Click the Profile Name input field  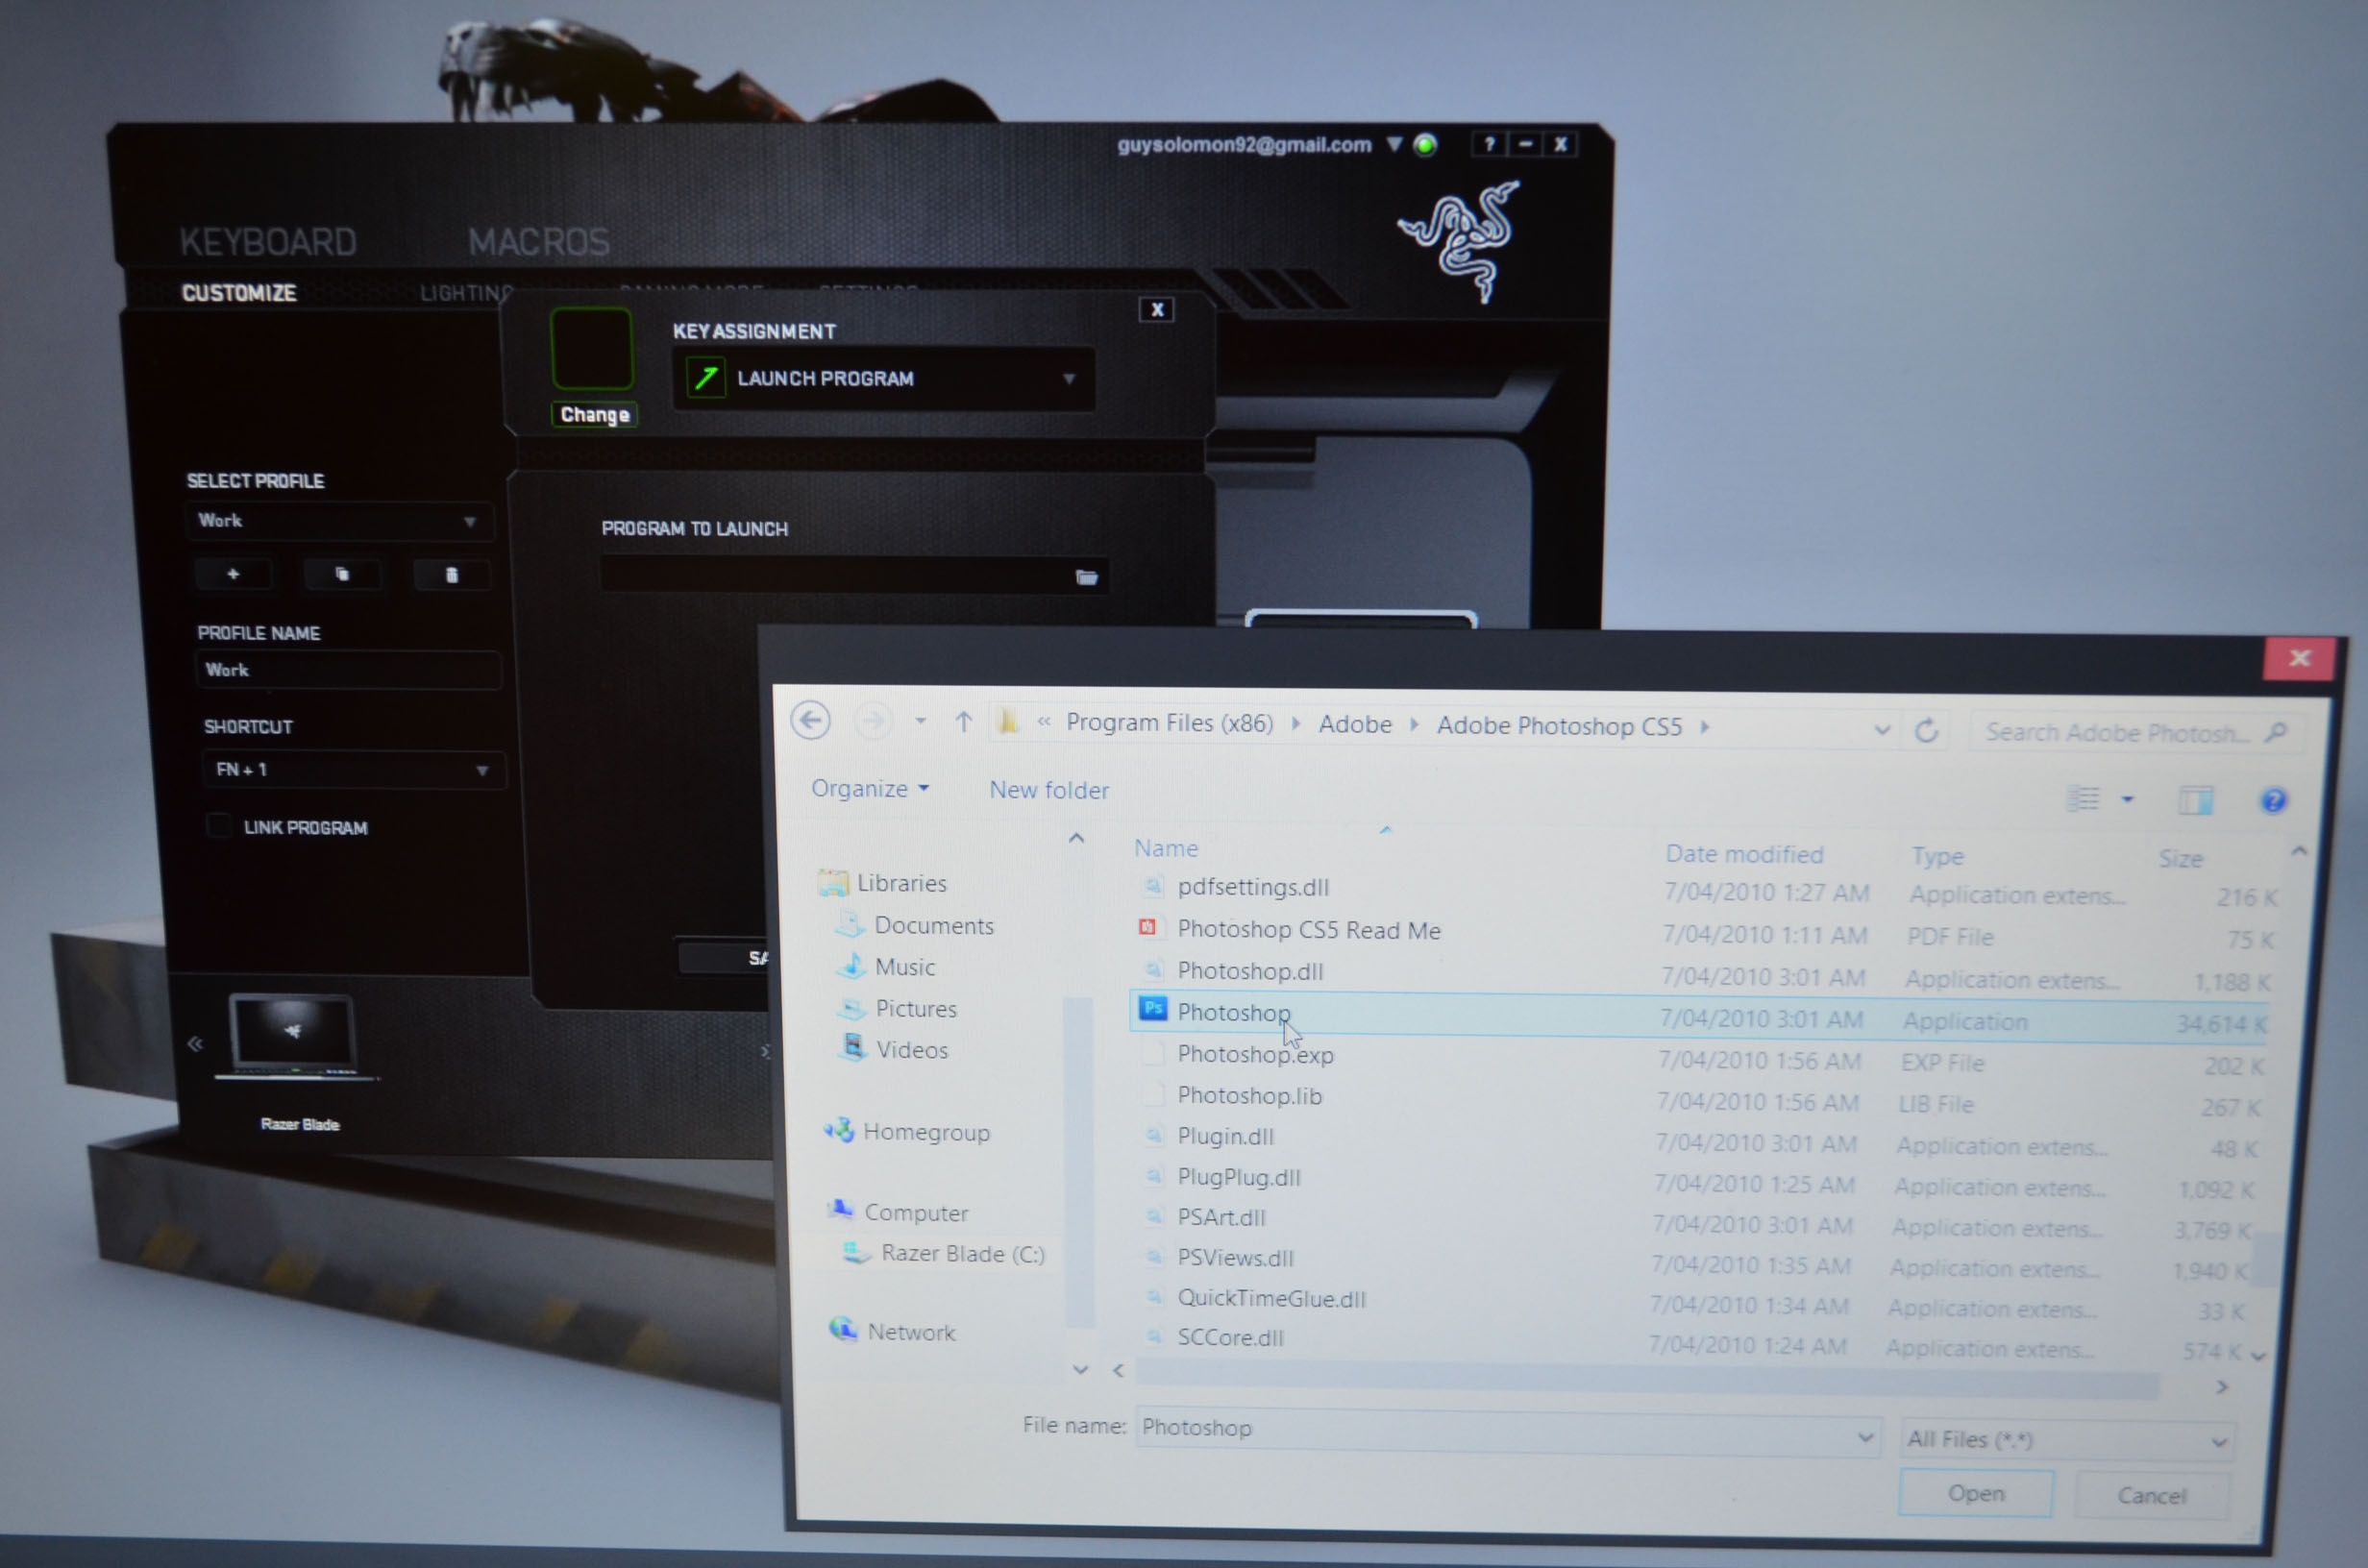click(x=348, y=670)
